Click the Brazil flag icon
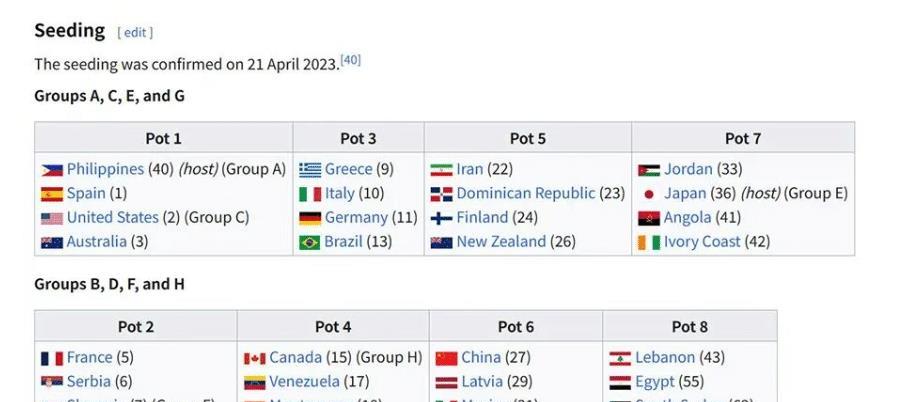The image size is (906, 402). click(x=310, y=242)
